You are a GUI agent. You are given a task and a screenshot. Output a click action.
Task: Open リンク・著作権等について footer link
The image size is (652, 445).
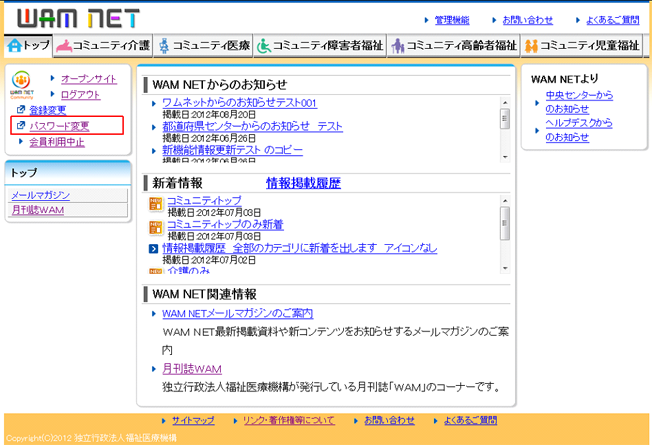pos(289,420)
